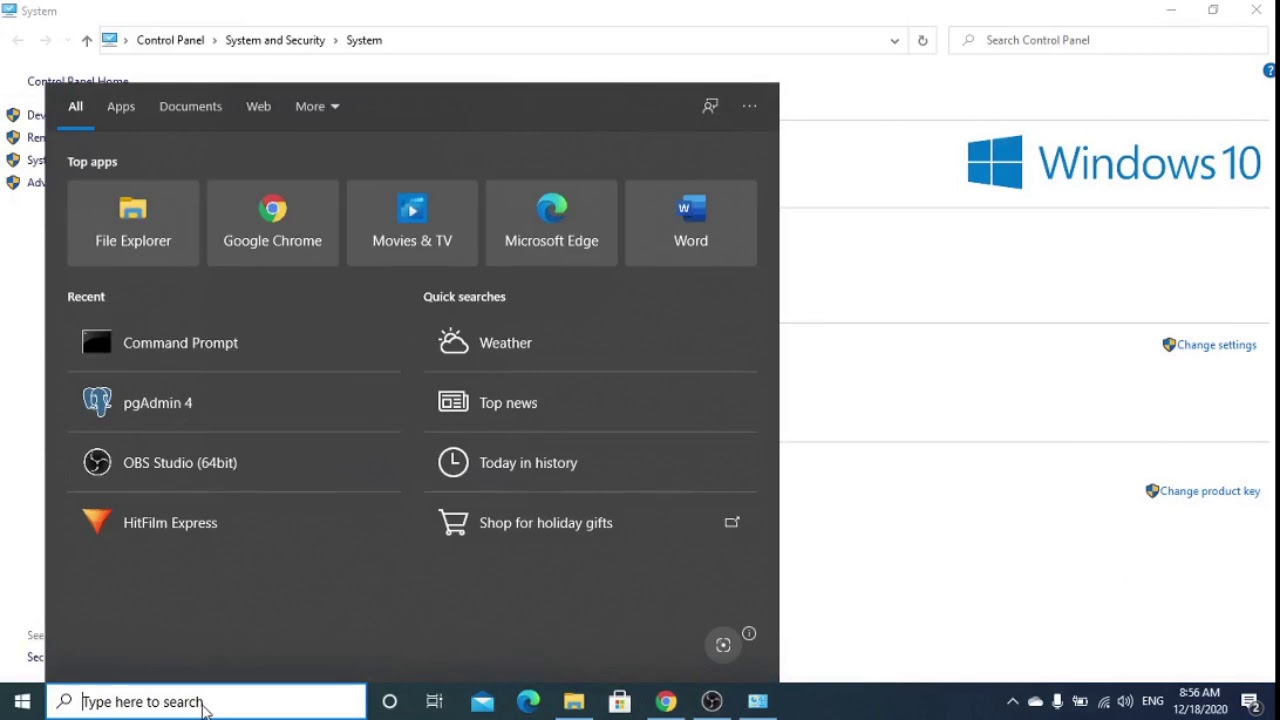Open the notification center icon
Screen dimensions: 1280x720
[1250, 702]
